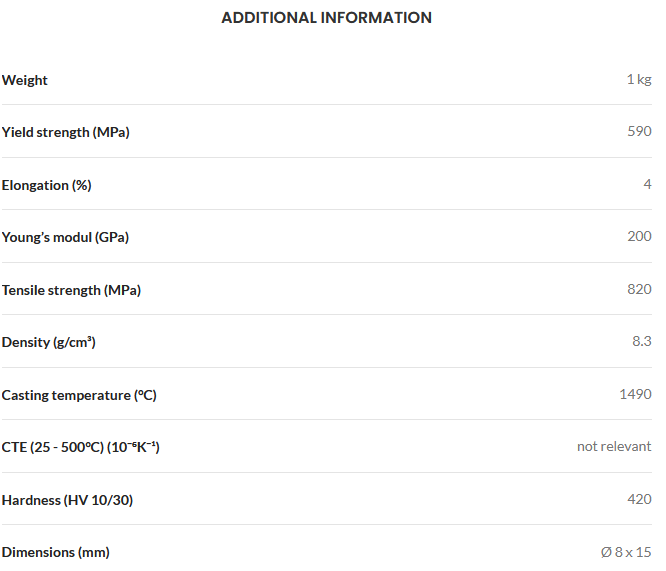Click the 420 hardness value

tap(639, 499)
